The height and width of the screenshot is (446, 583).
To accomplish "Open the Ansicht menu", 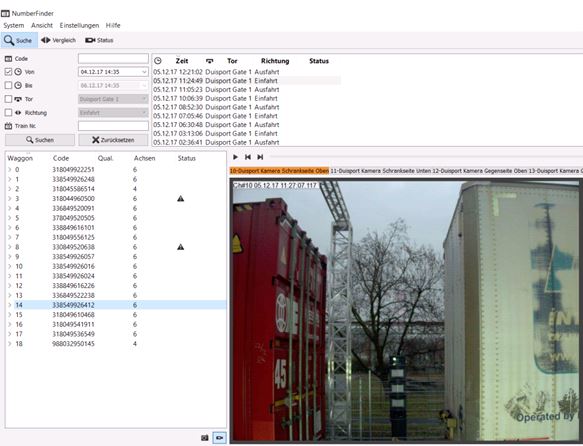I will tap(42, 25).
